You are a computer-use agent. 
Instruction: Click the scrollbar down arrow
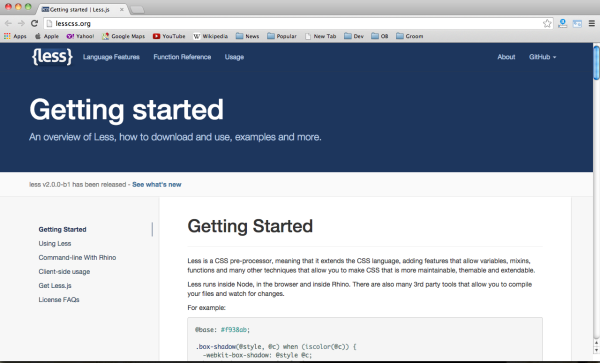pos(596,350)
